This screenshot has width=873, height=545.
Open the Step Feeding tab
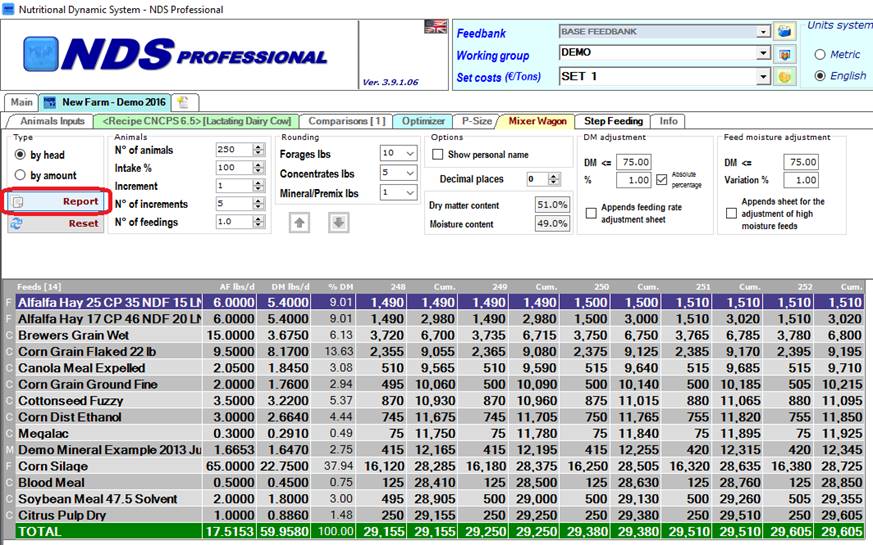pyautogui.click(x=613, y=121)
